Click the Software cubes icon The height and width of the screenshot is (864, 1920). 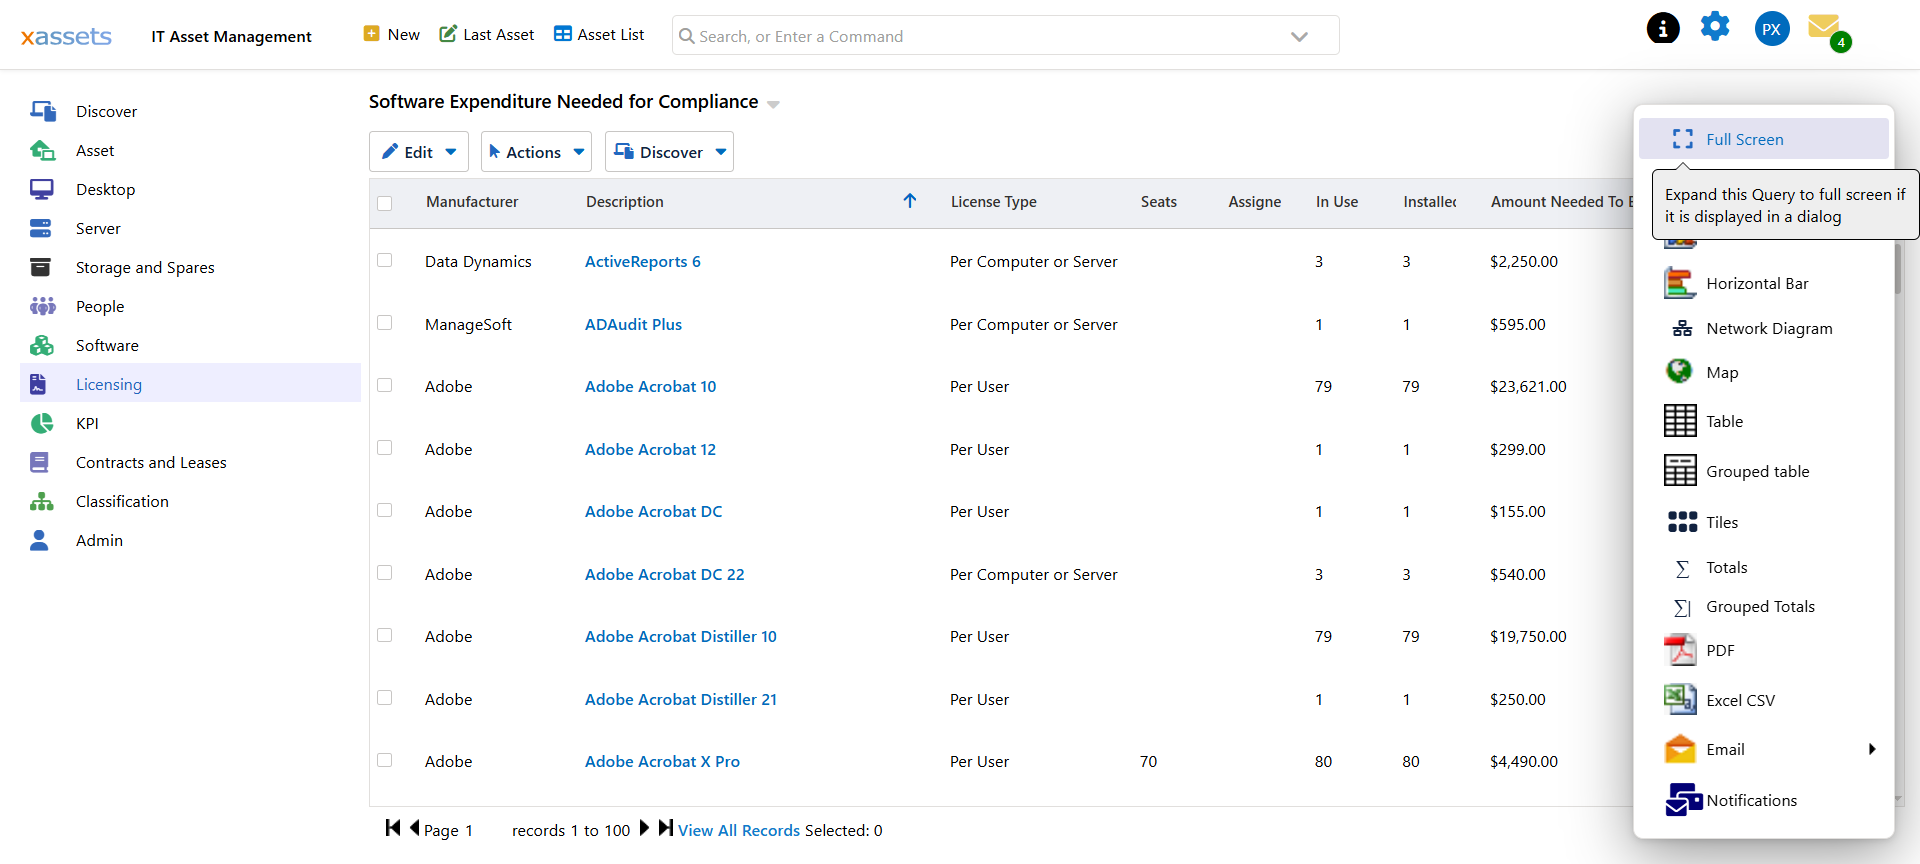tap(42, 345)
